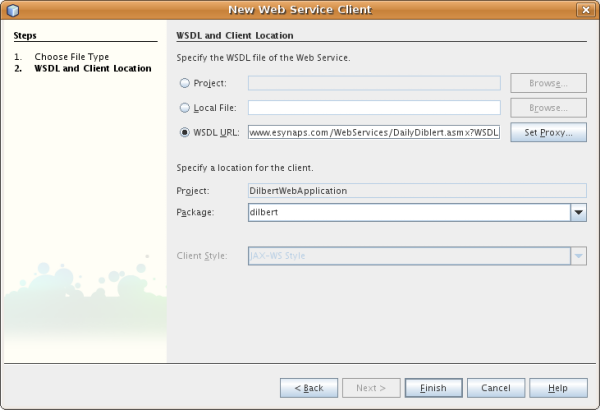Screen dimensions: 600x410
Task: Open Help for this wizard
Action: 558,388
